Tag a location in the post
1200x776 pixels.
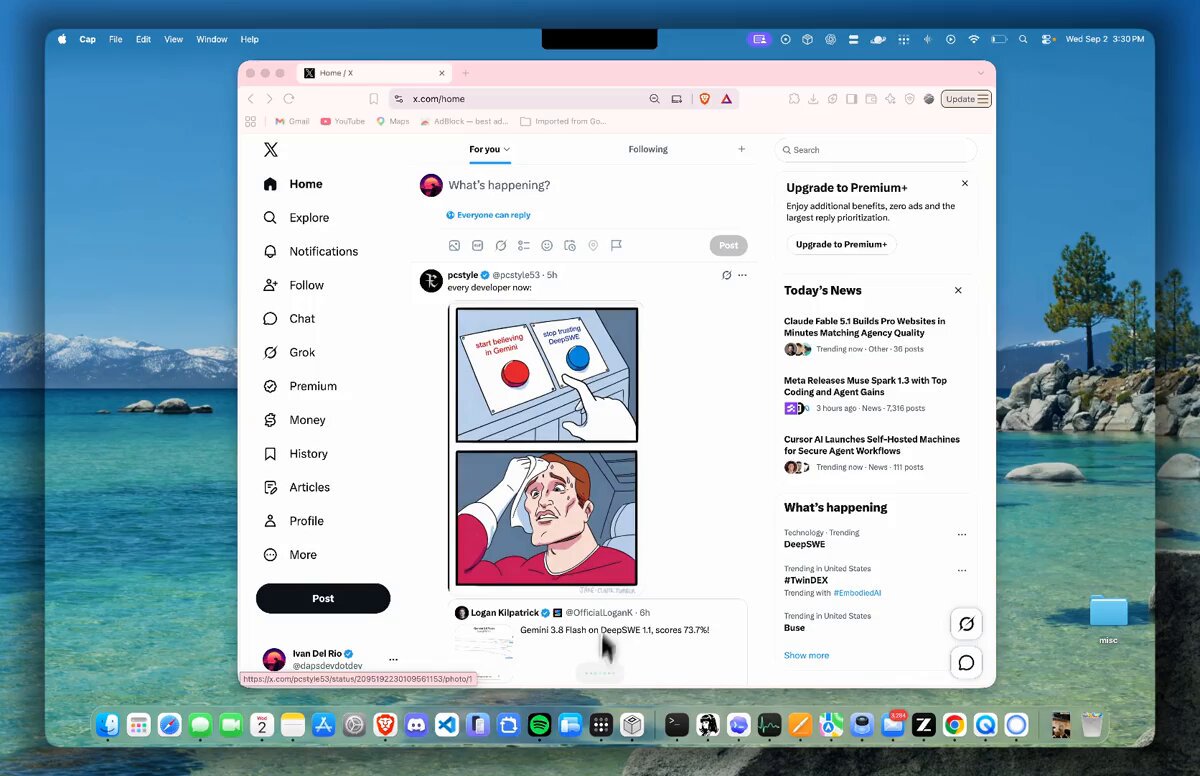coord(593,245)
